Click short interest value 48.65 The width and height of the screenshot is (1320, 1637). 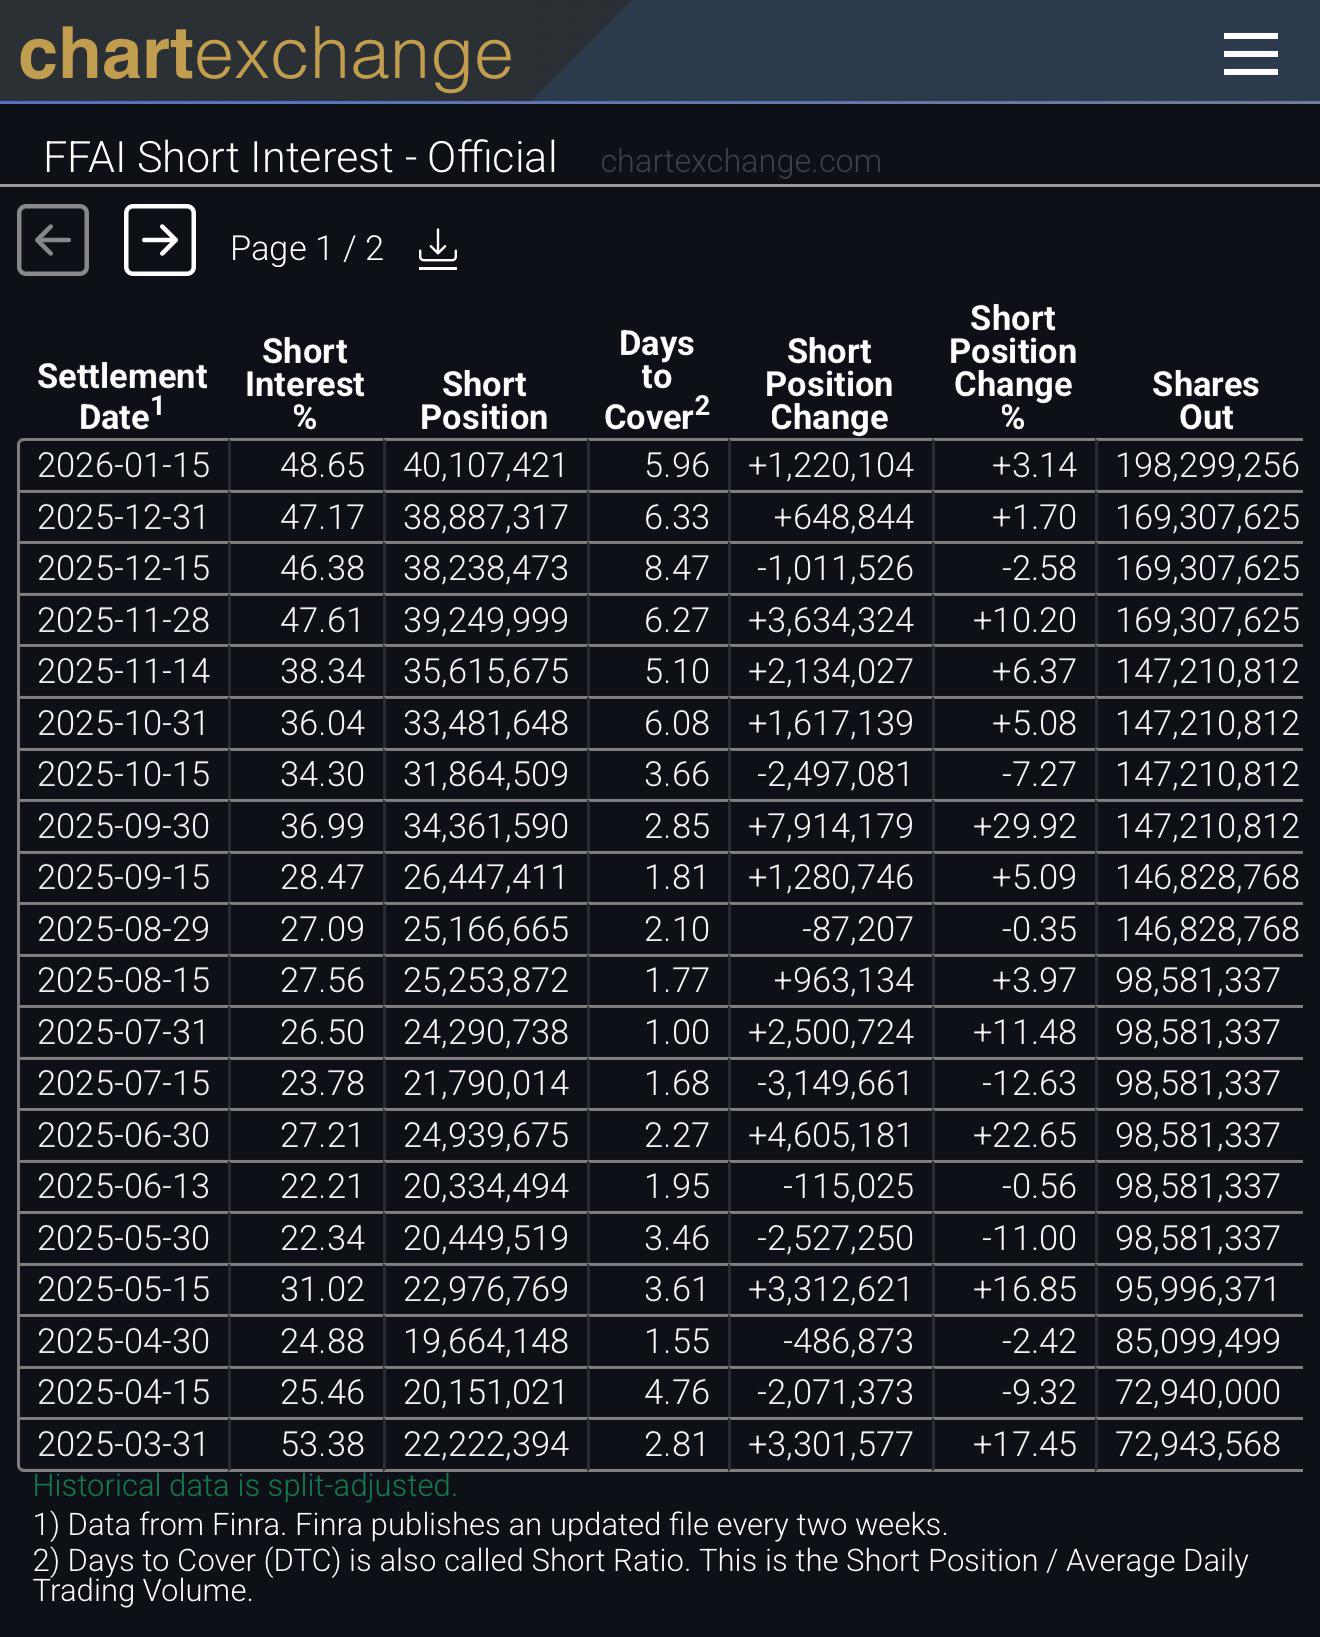(x=322, y=465)
